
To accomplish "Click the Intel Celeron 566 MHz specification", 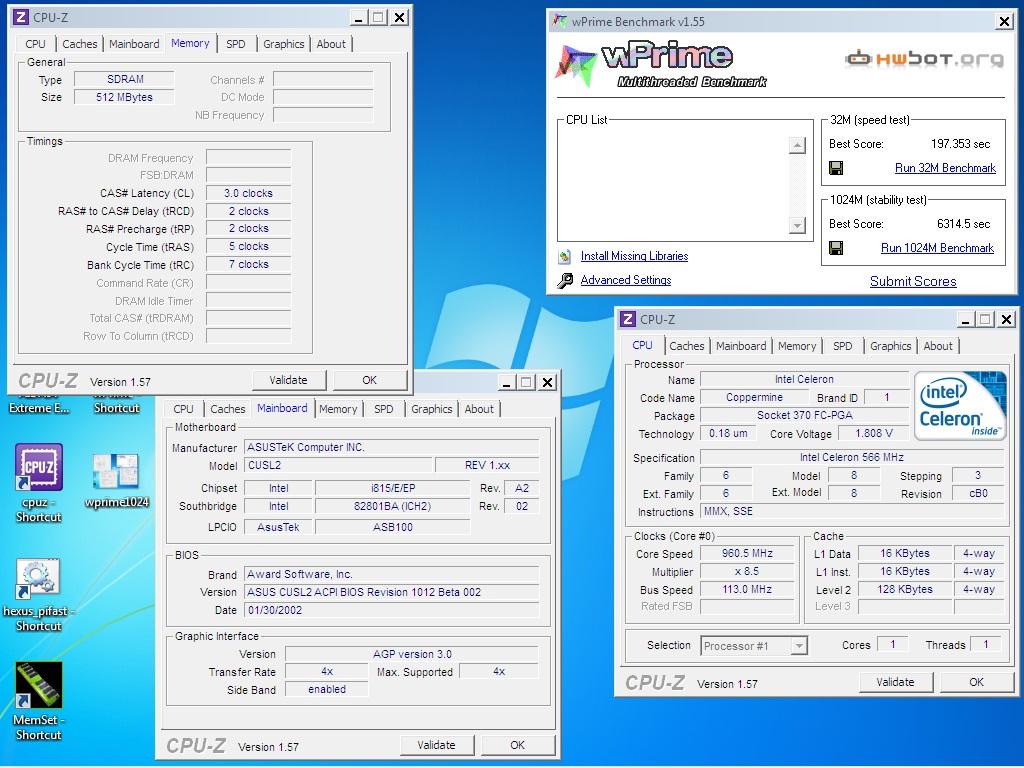I will point(852,458).
